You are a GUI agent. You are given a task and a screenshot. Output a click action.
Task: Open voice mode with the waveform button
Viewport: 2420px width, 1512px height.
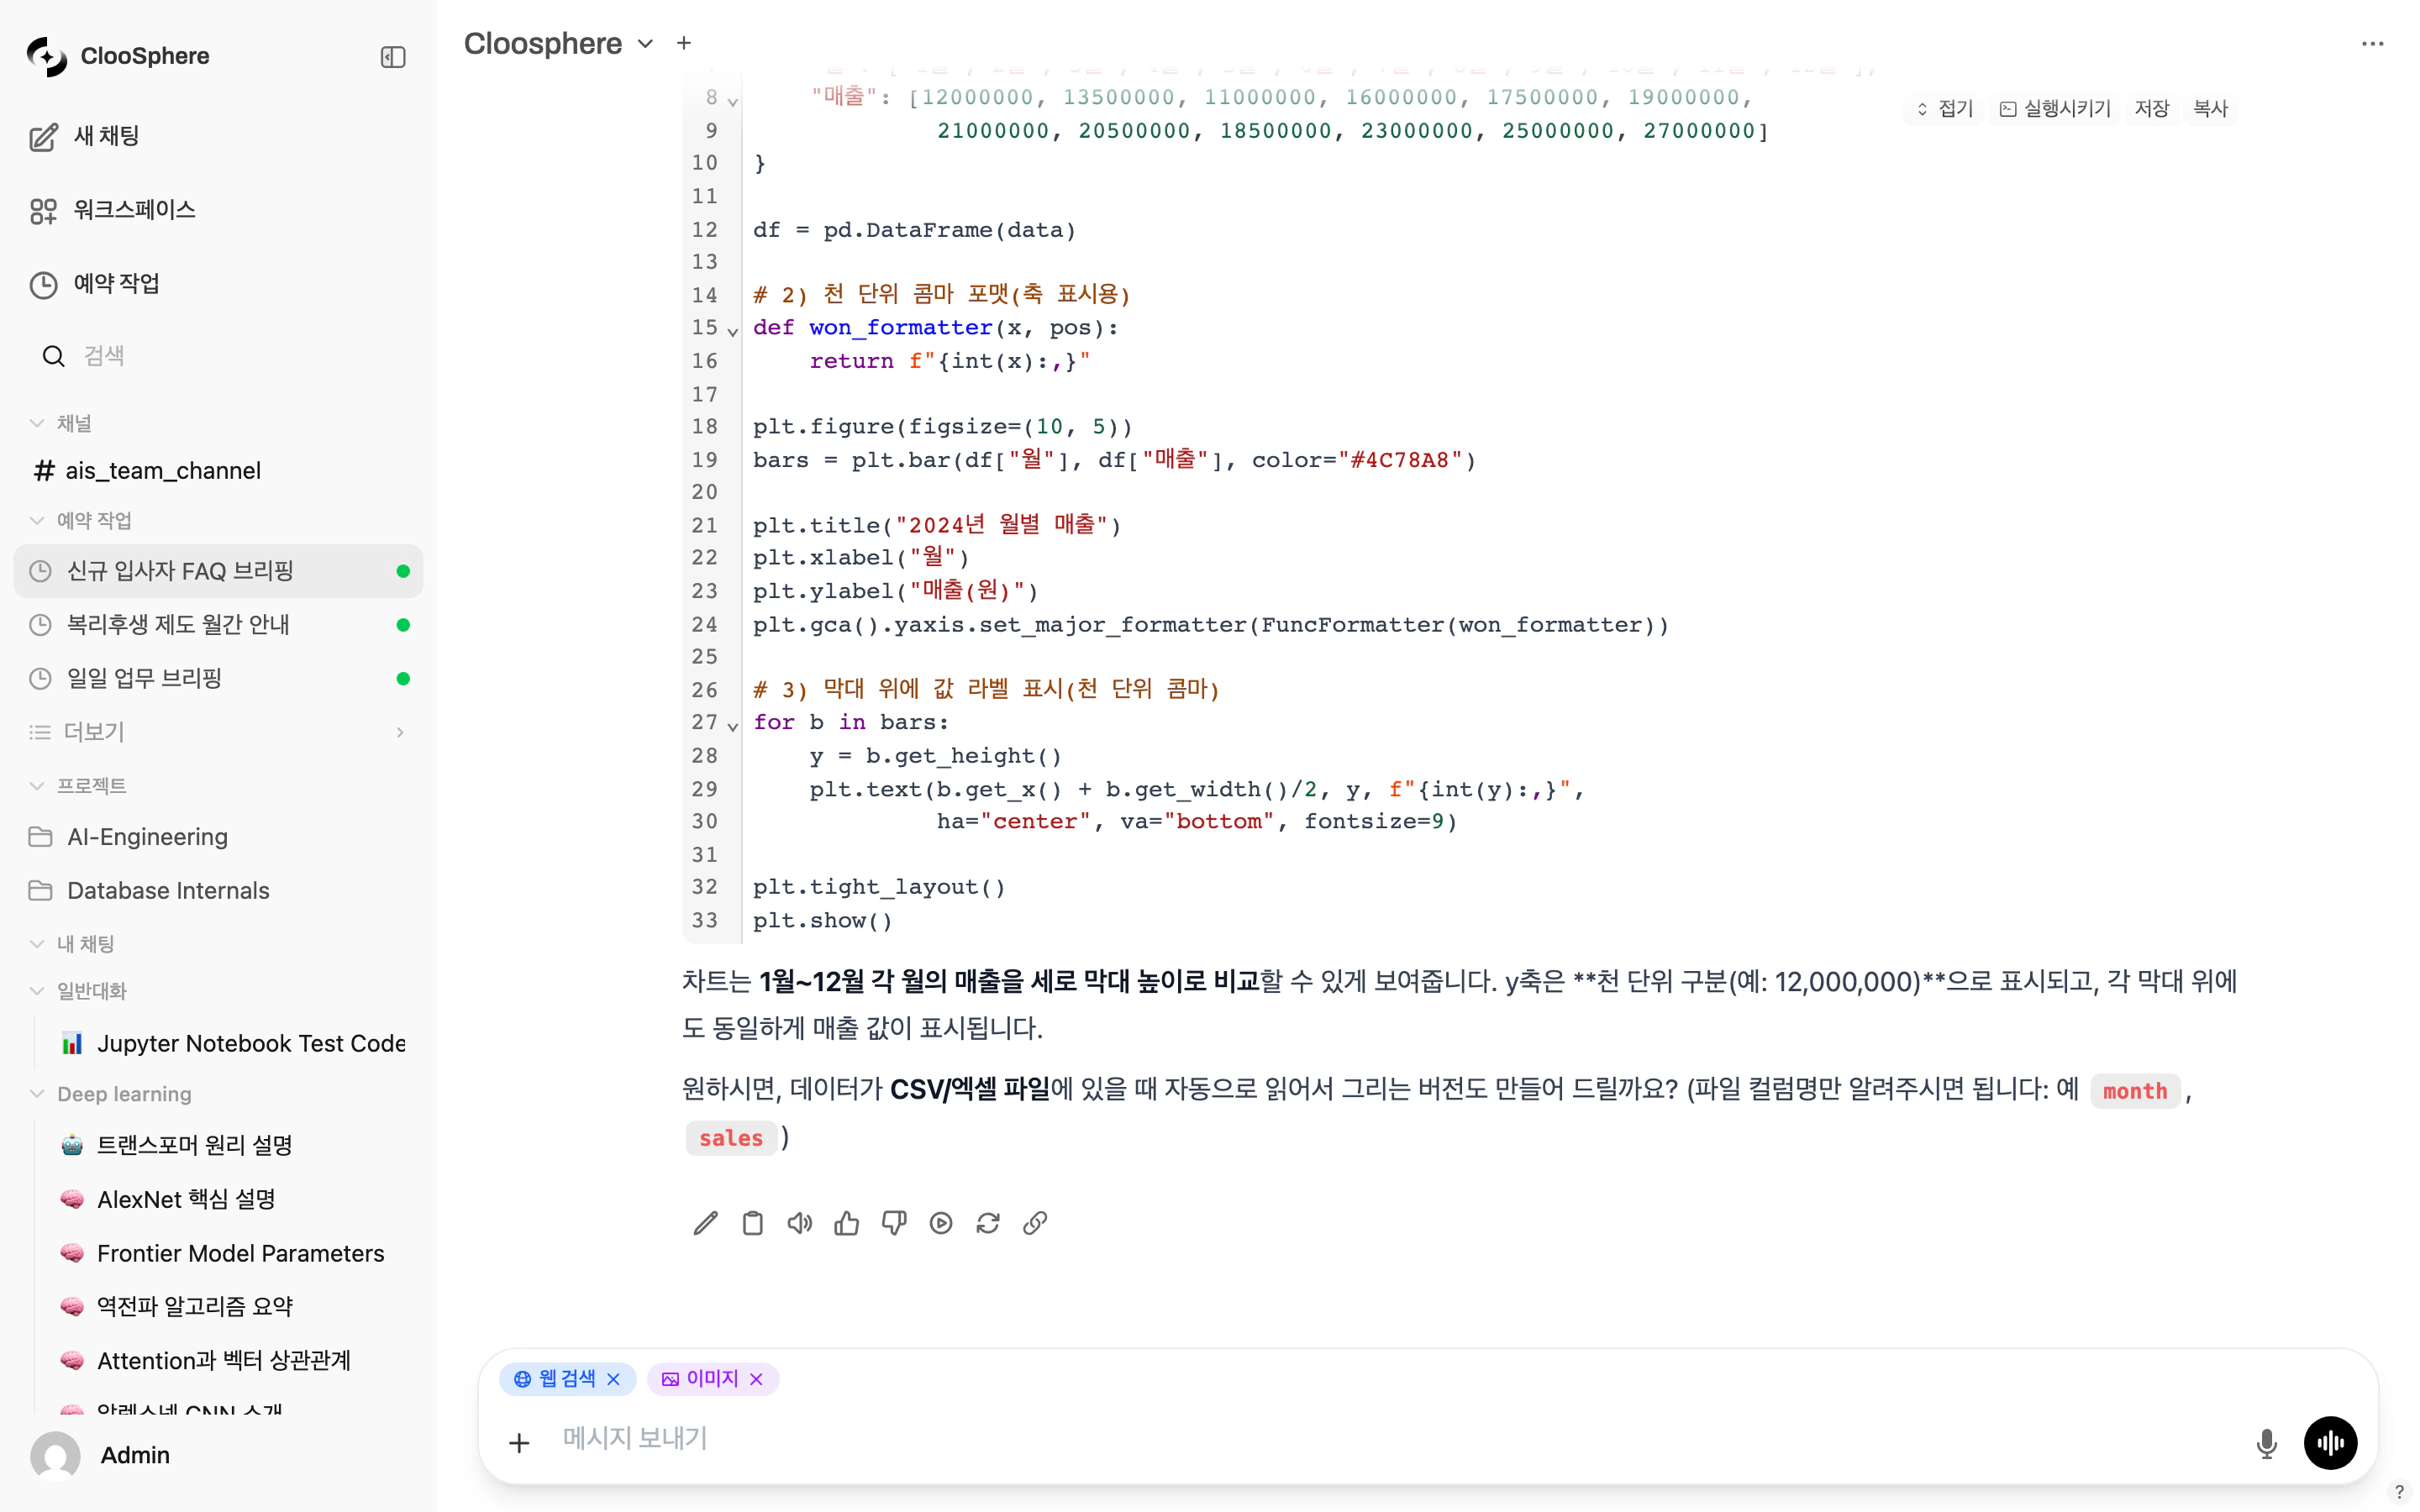tap(2330, 1443)
